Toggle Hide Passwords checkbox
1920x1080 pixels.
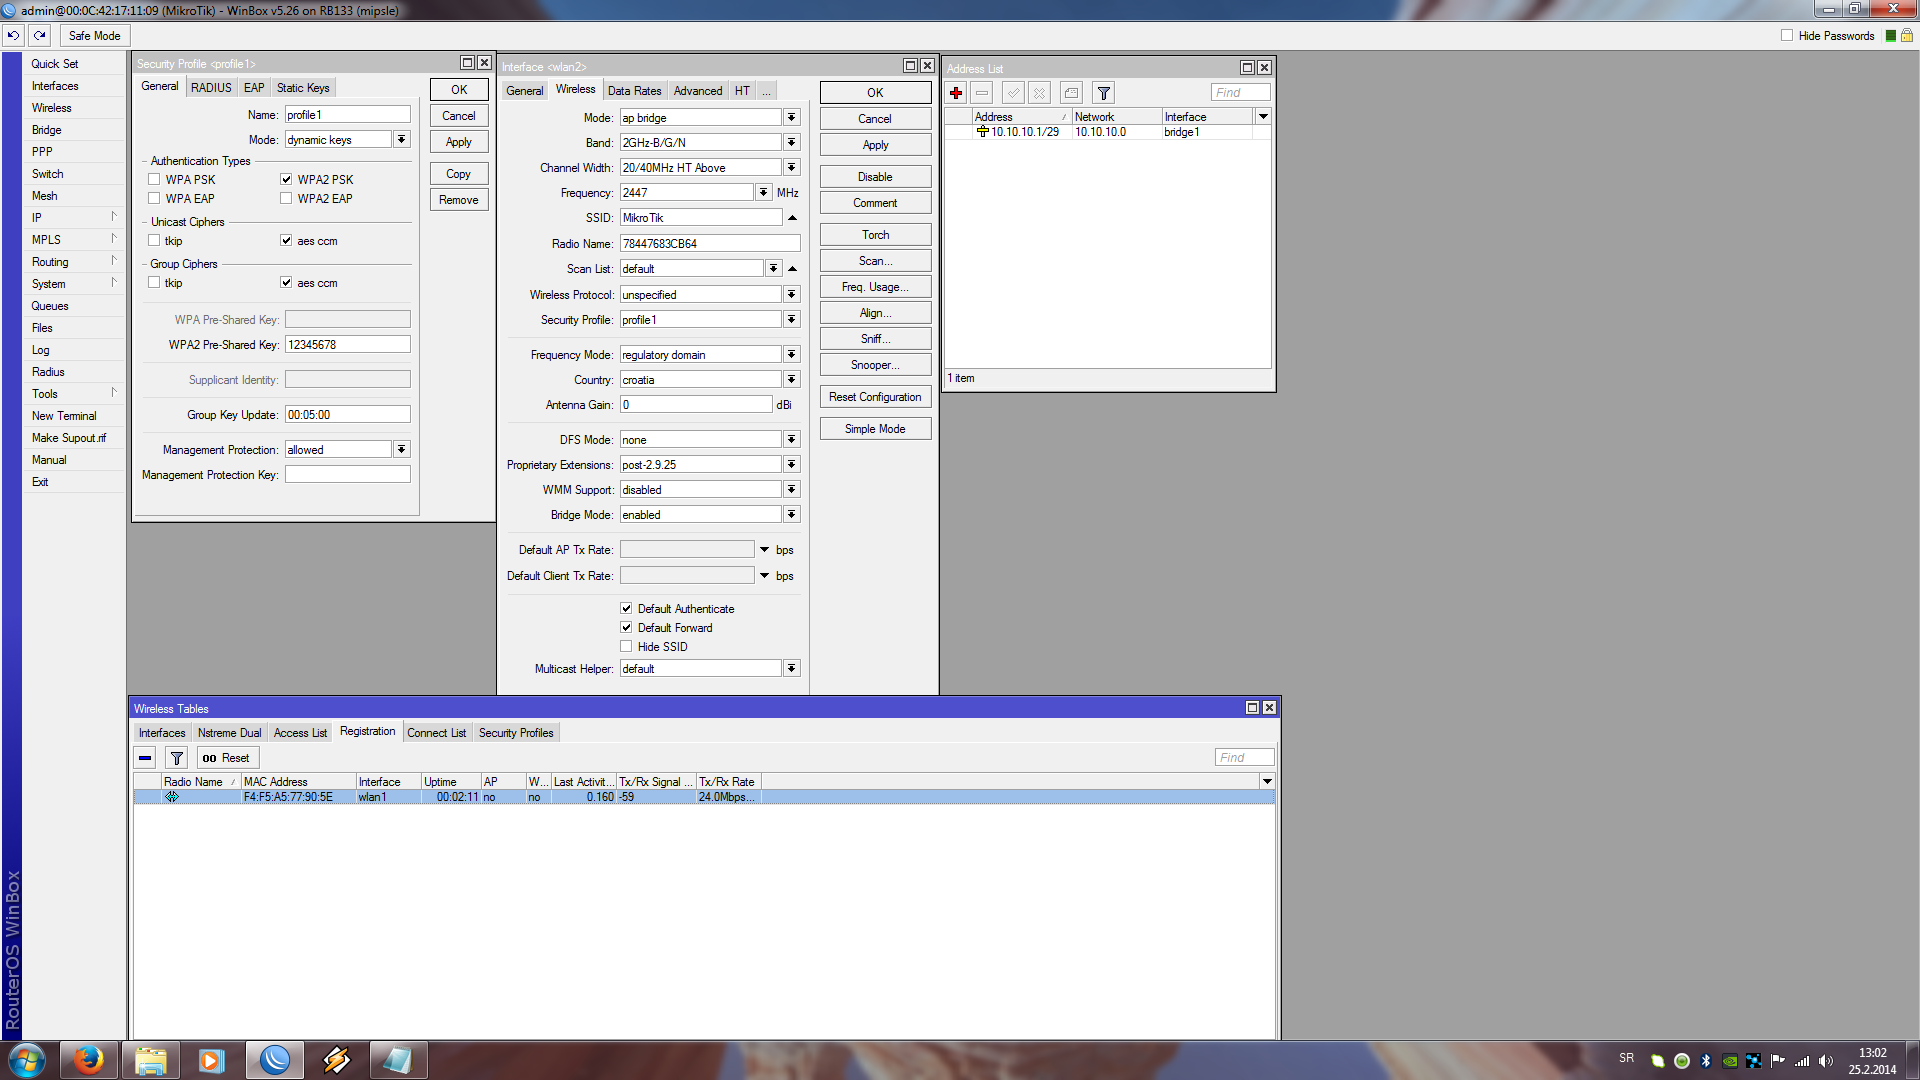[1787, 36]
